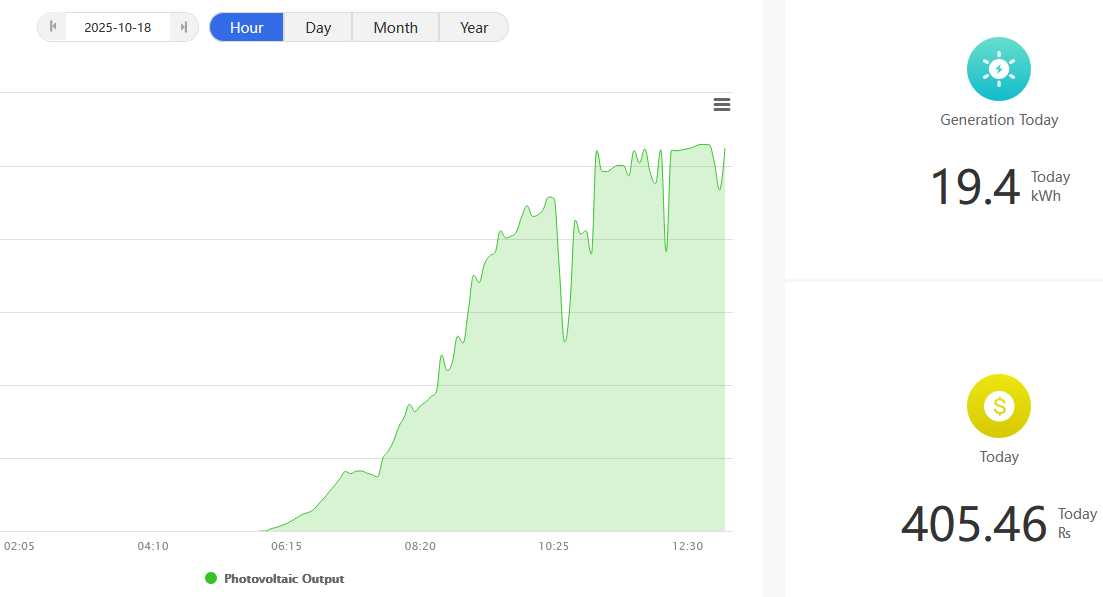Image resolution: width=1103 pixels, height=597 pixels.
Task: Switch to the Day view tab
Action: click(318, 27)
